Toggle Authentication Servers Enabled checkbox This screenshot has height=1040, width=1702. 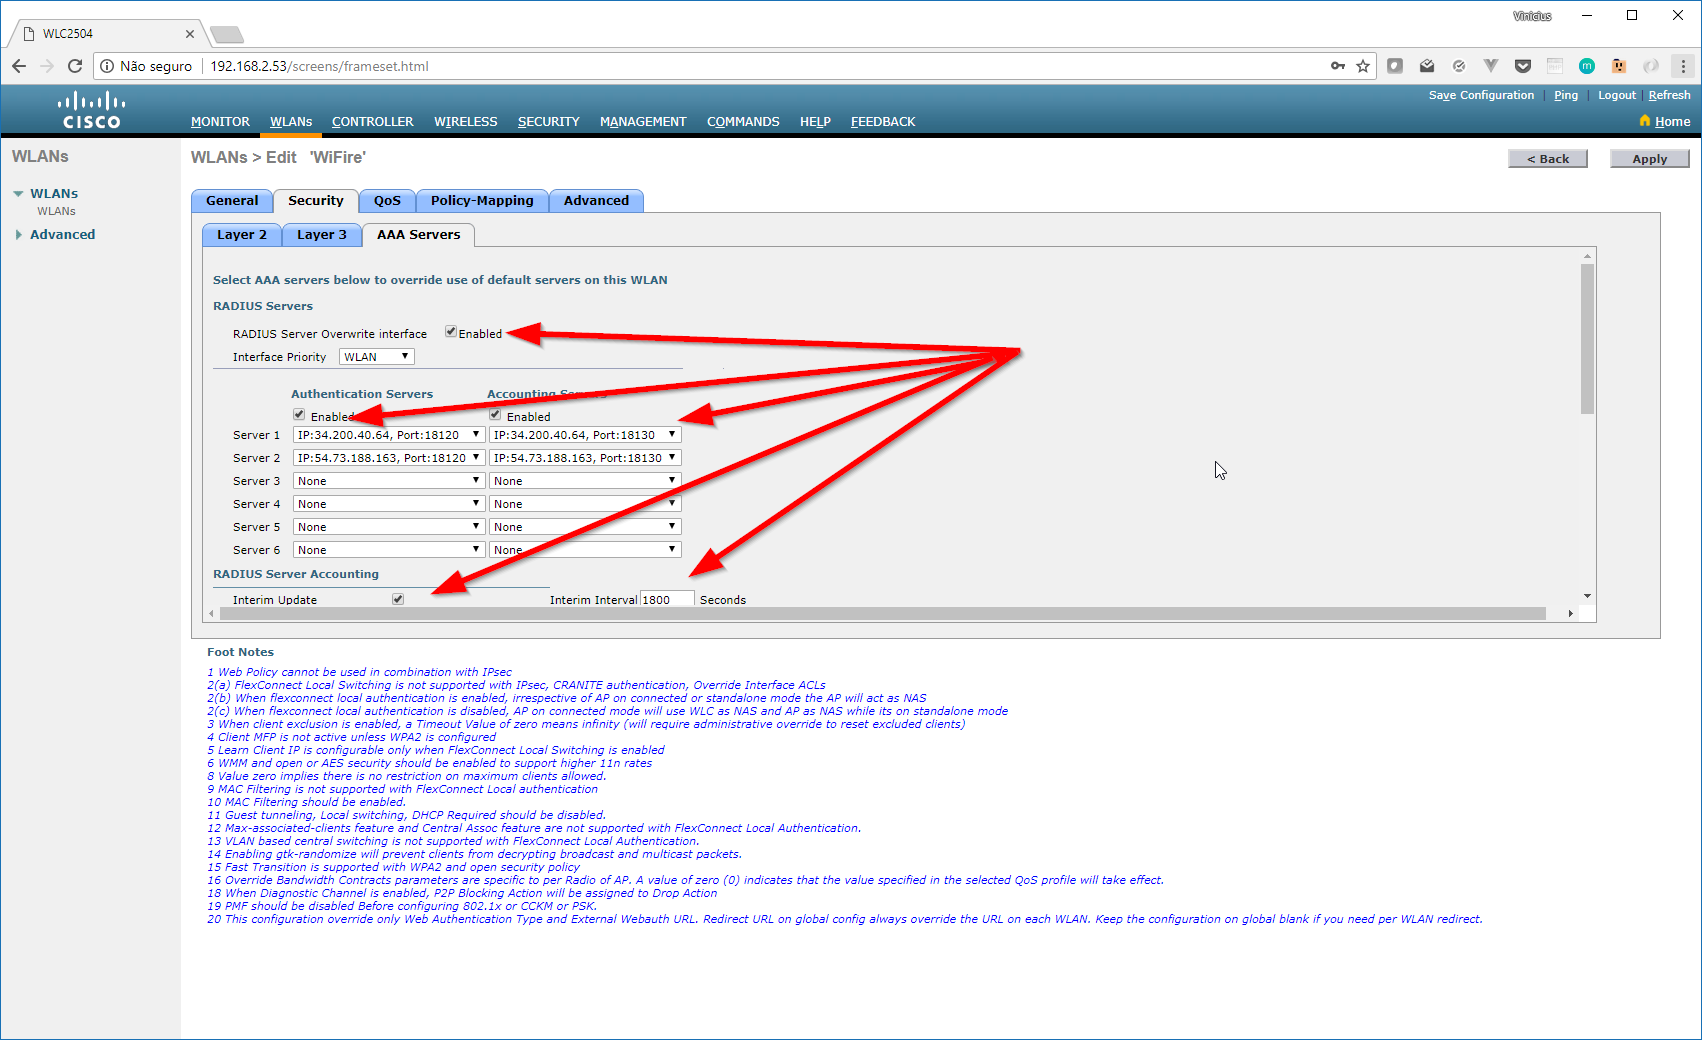point(299,414)
